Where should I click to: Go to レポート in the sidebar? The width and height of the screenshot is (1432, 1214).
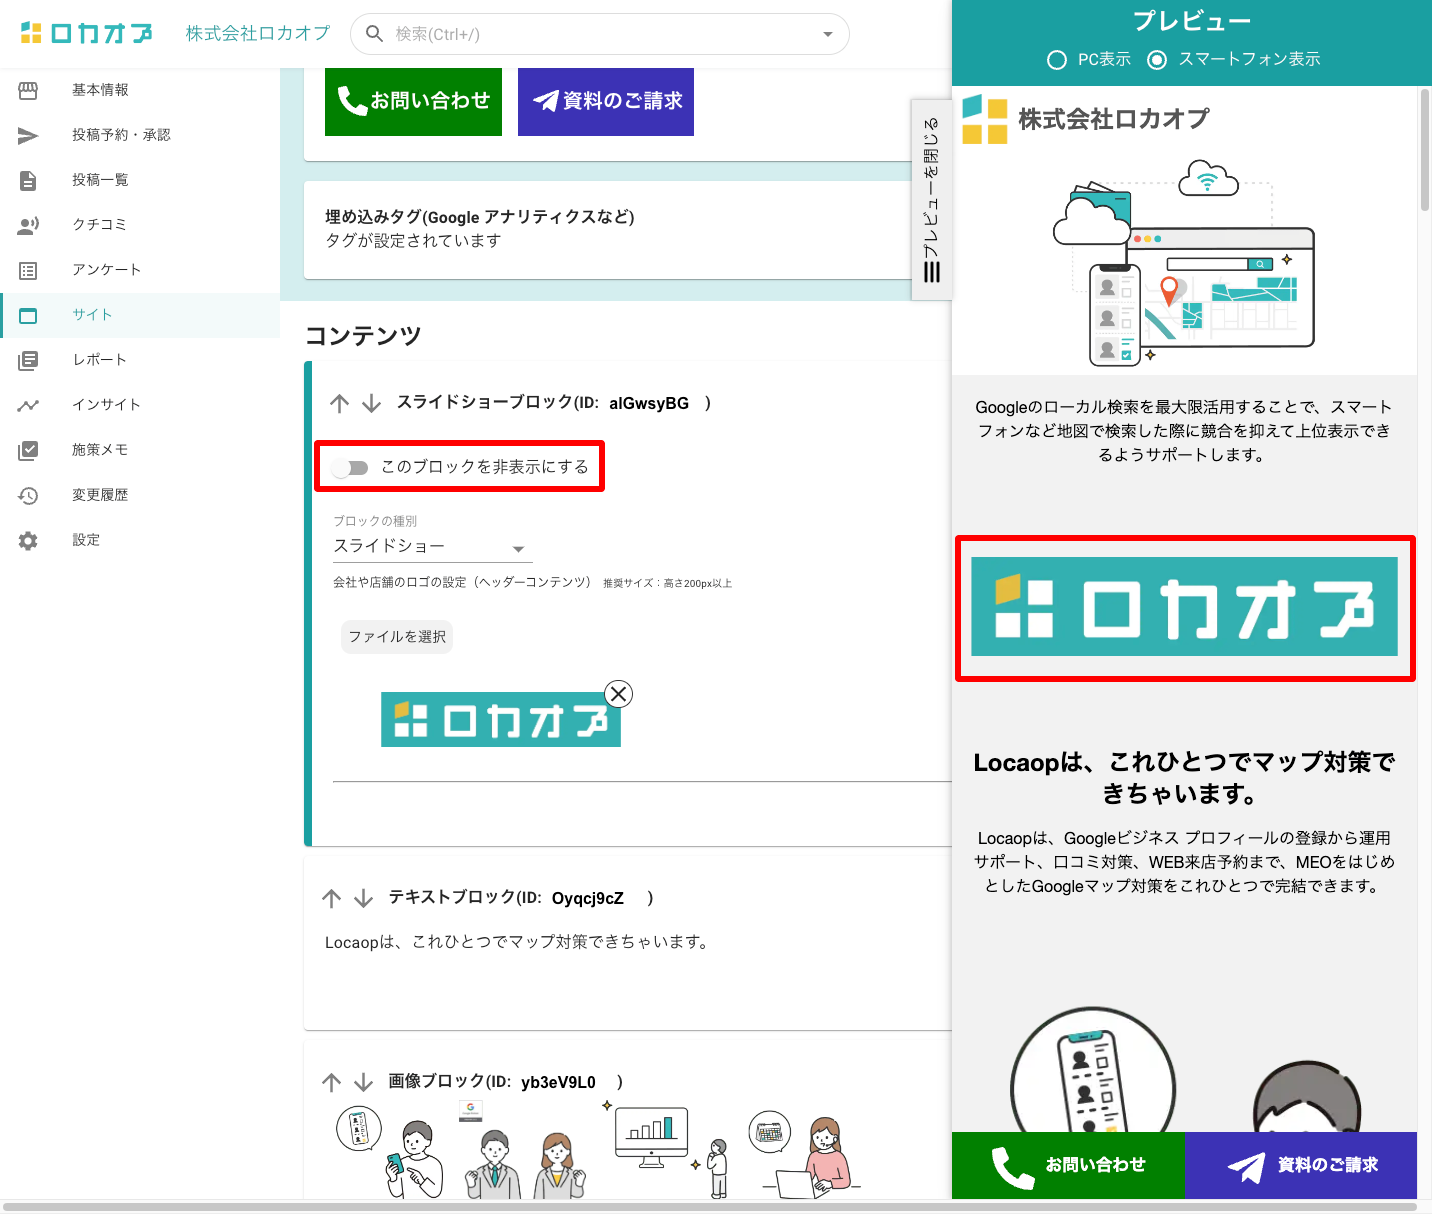tap(99, 360)
